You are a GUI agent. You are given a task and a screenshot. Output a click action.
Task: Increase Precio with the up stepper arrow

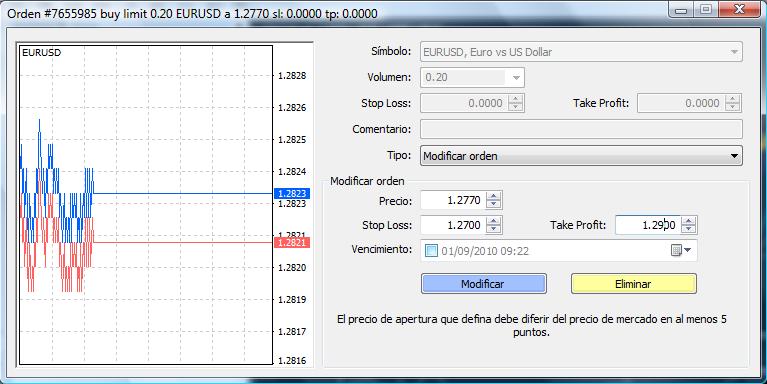click(x=494, y=196)
